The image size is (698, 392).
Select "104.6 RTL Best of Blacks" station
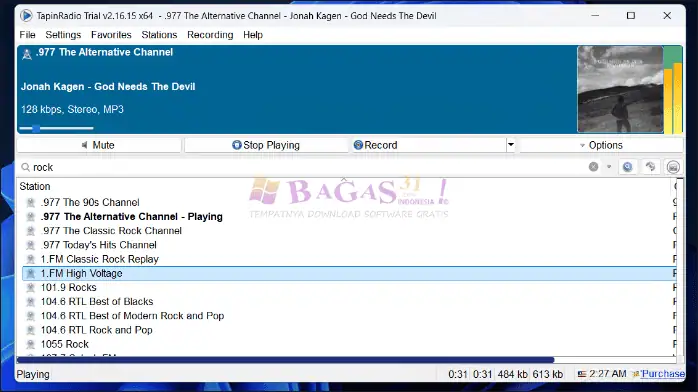click(x=97, y=302)
